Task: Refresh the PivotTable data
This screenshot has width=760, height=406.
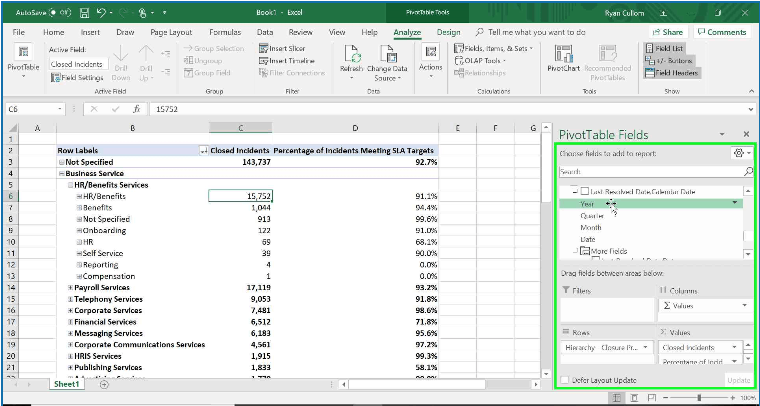Action: coord(351,63)
